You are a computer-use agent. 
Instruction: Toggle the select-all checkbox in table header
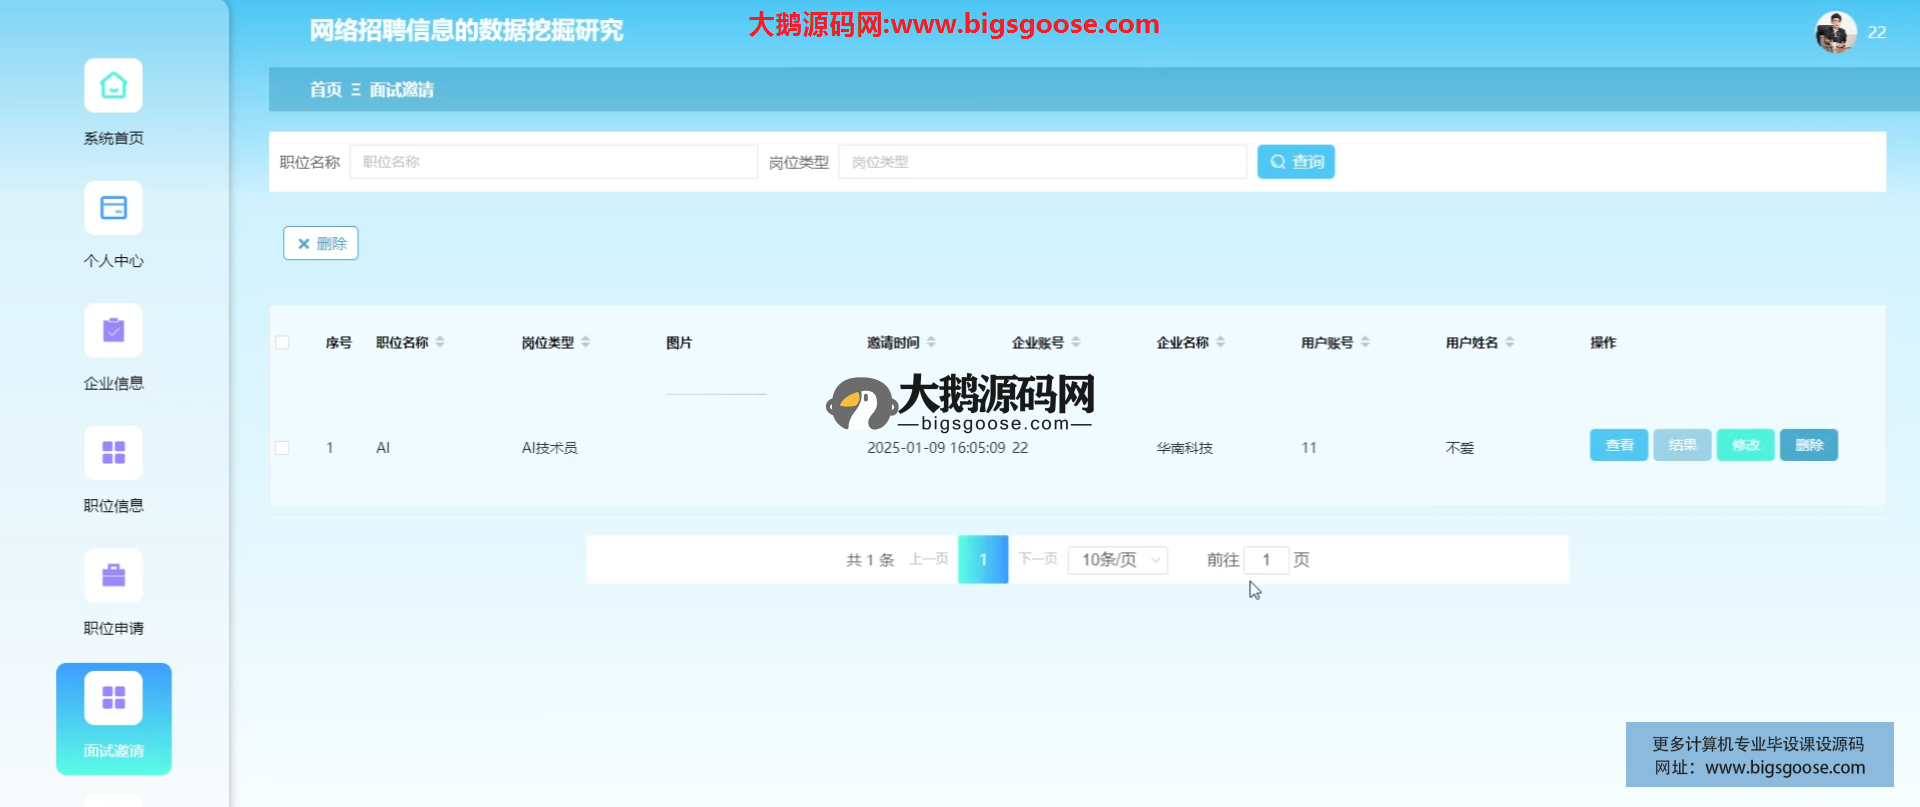point(282,343)
